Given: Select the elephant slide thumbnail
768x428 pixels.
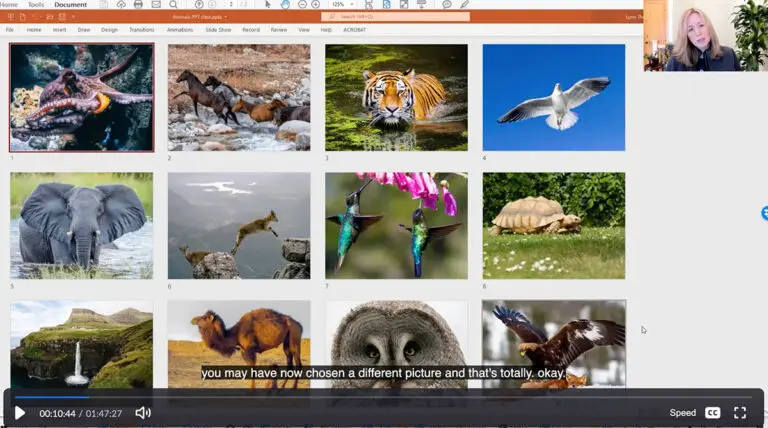Looking at the screenshot, I should (82, 225).
